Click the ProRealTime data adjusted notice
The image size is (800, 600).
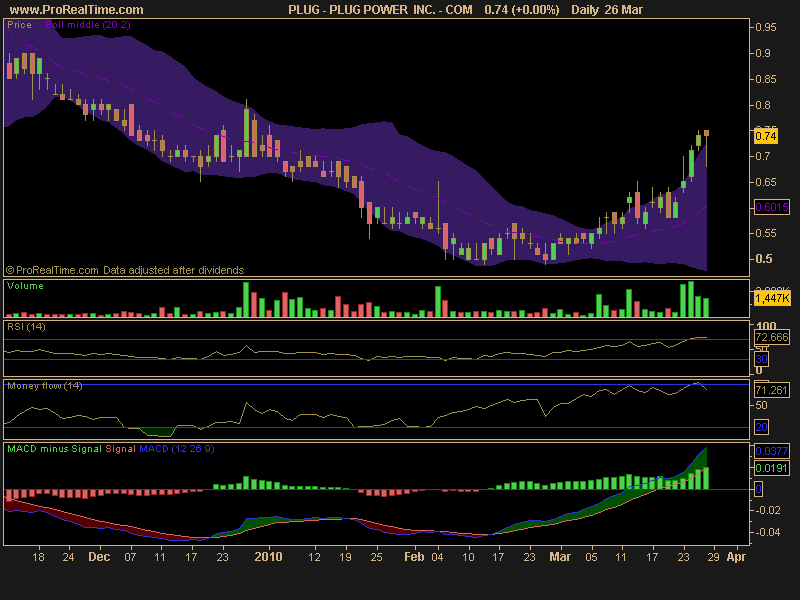[125, 270]
